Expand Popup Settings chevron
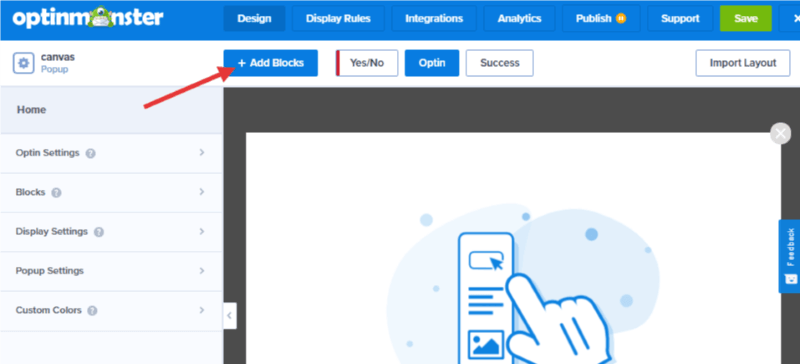Viewport: 800px width, 364px height. [202, 271]
